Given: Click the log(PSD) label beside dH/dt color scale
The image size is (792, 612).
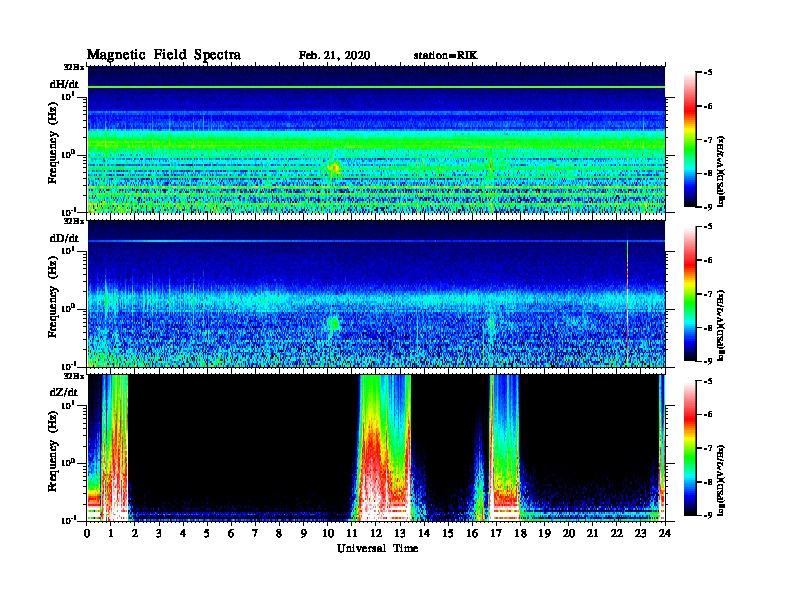Looking at the screenshot, I should pyautogui.click(x=721, y=171).
